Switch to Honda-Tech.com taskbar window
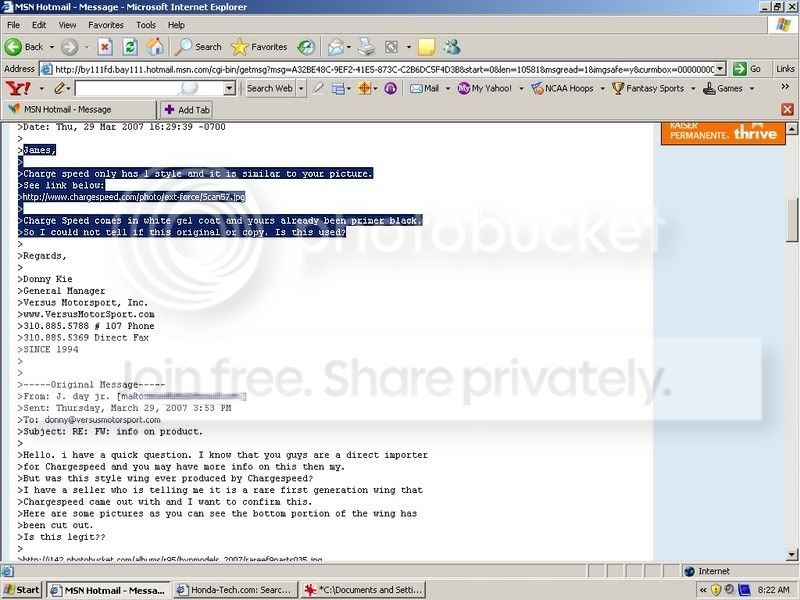This screenshot has height=600, width=800. [248, 590]
